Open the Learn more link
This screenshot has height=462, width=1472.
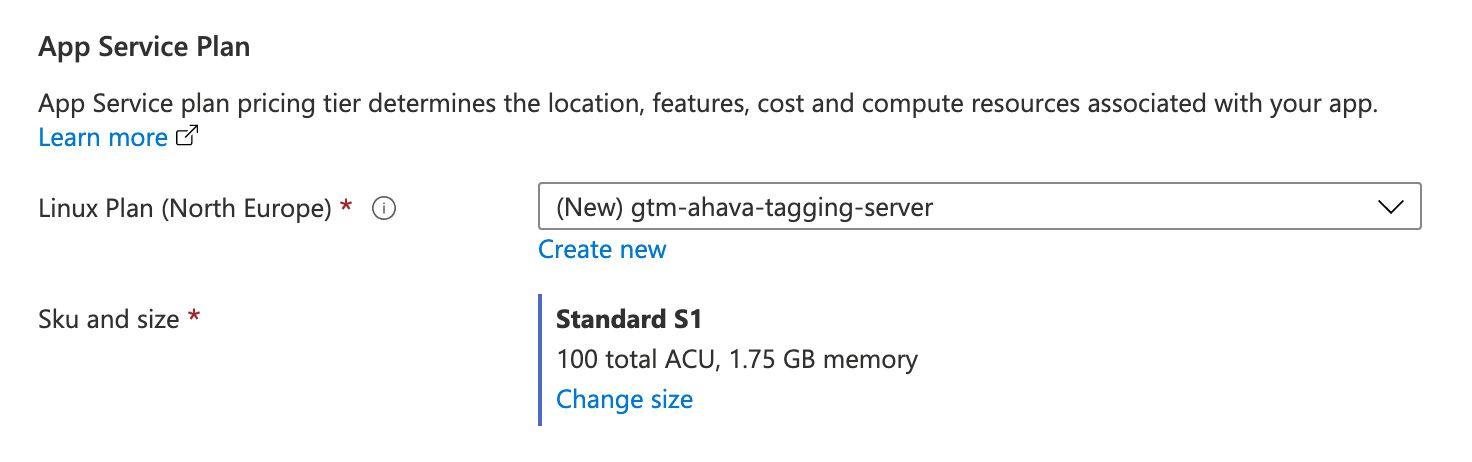(103, 138)
